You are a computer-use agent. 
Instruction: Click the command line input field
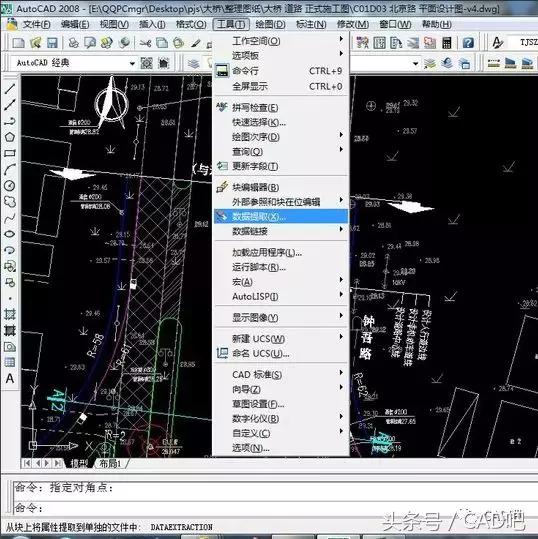[275, 508]
